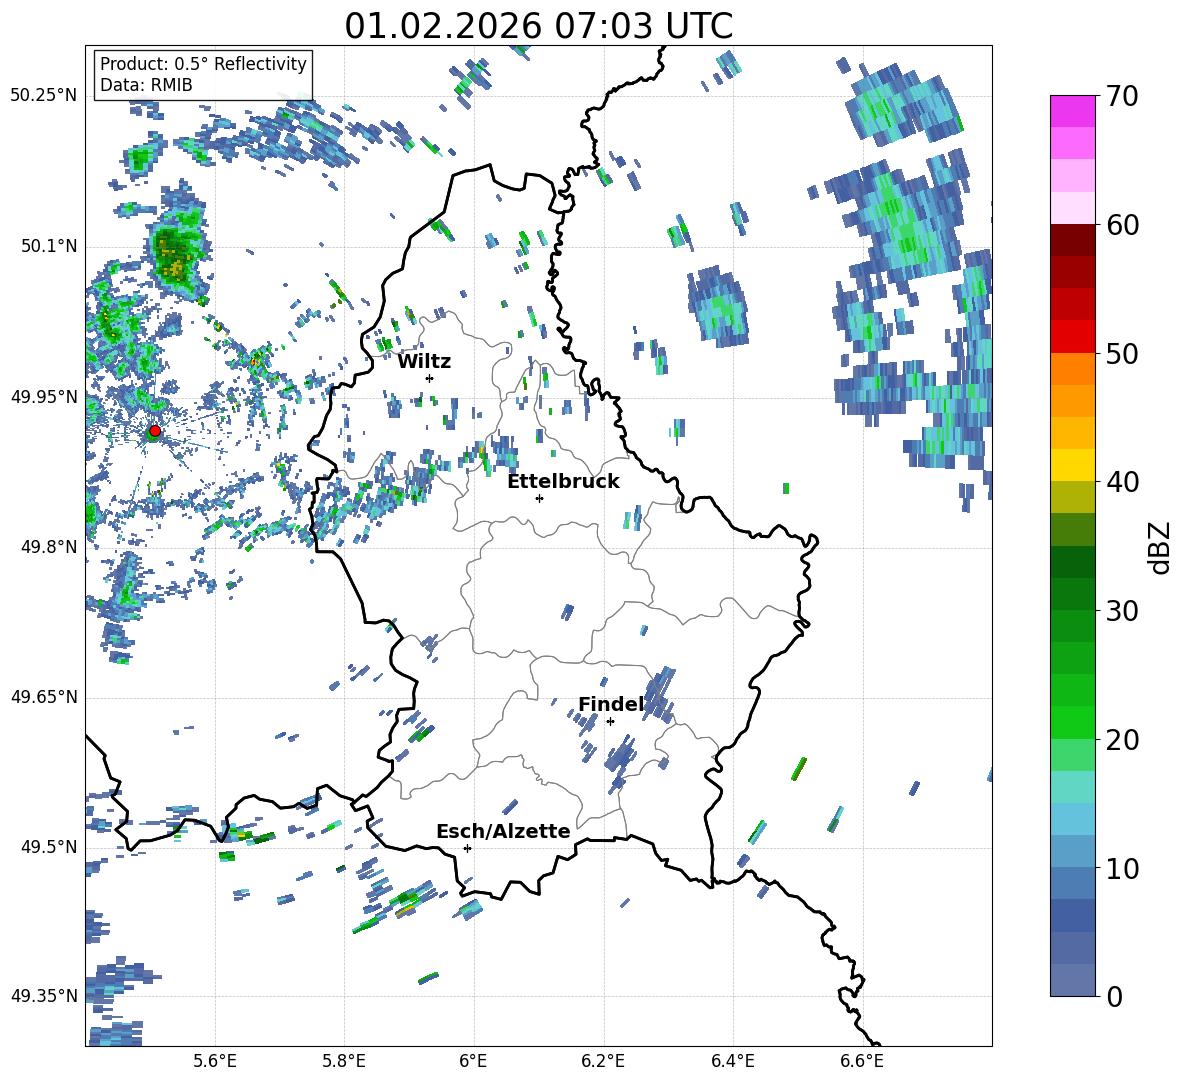The width and height of the screenshot is (1184, 1081).
Task: Click the yellow colorbar segment above 40
Action: tap(1072, 465)
